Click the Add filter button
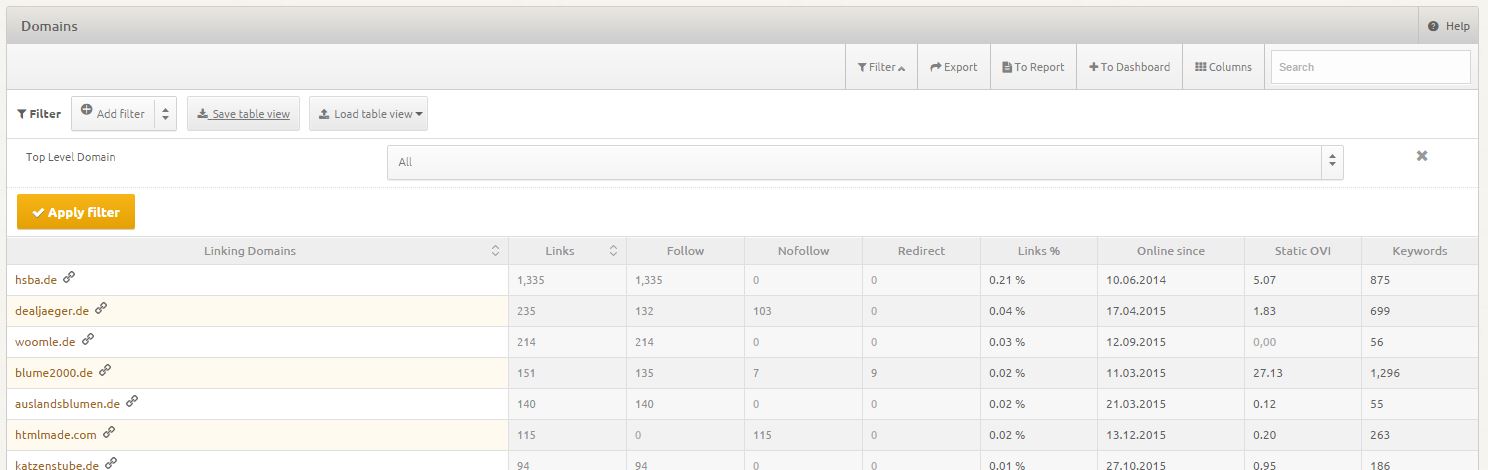The image size is (1488, 470). pyautogui.click(x=113, y=114)
